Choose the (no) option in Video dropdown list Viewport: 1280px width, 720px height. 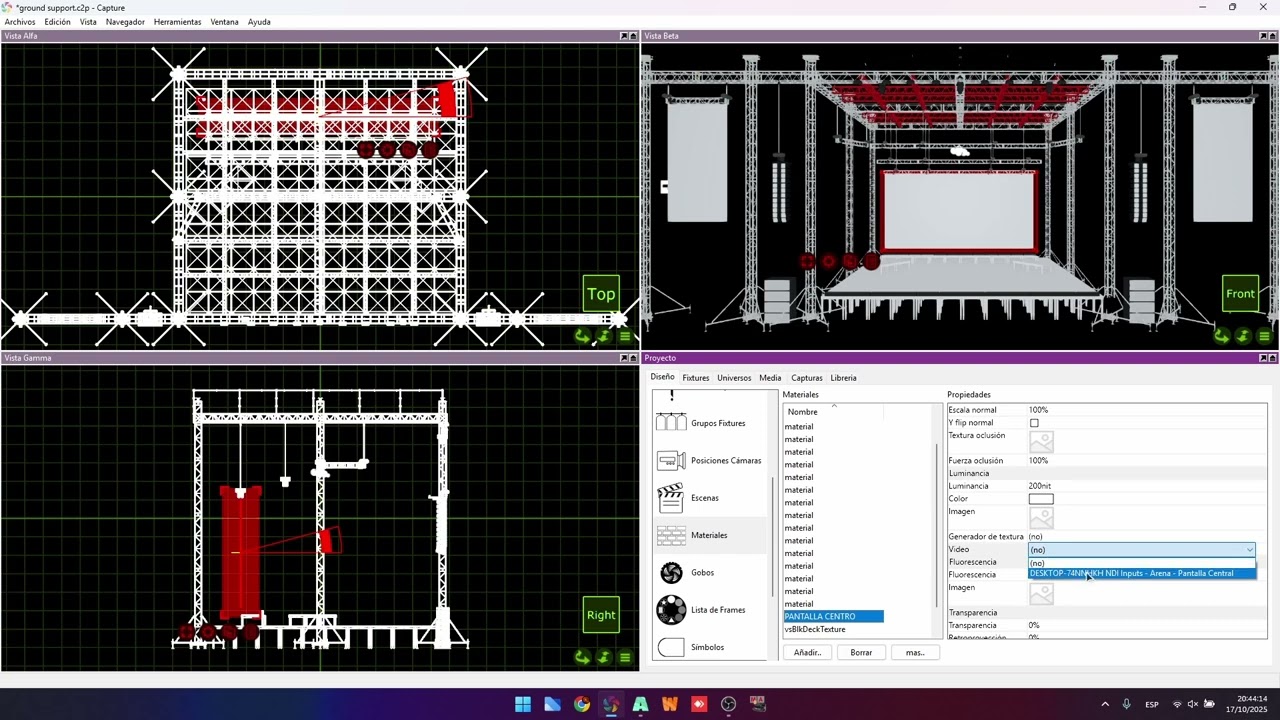[x=1141, y=563]
